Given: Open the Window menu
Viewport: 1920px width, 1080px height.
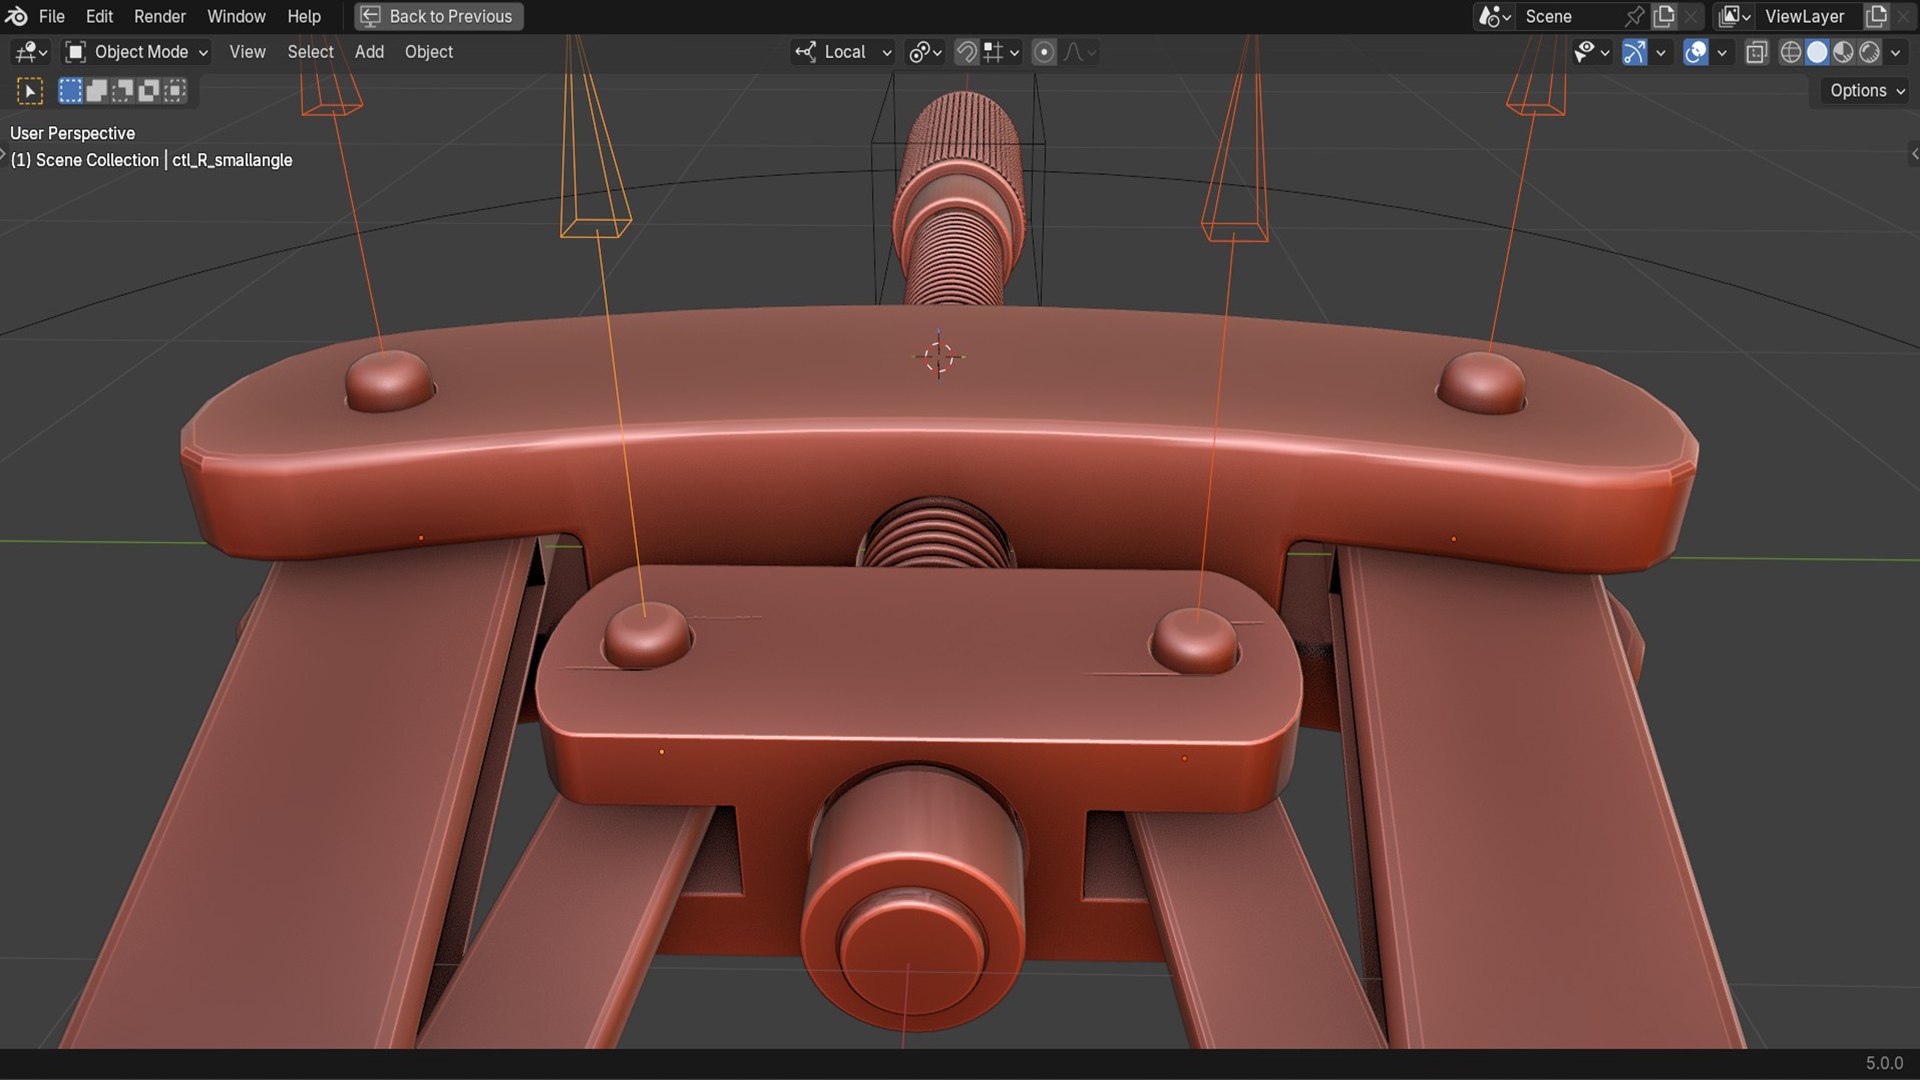Looking at the screenshot, I should [x=236, y=16].
